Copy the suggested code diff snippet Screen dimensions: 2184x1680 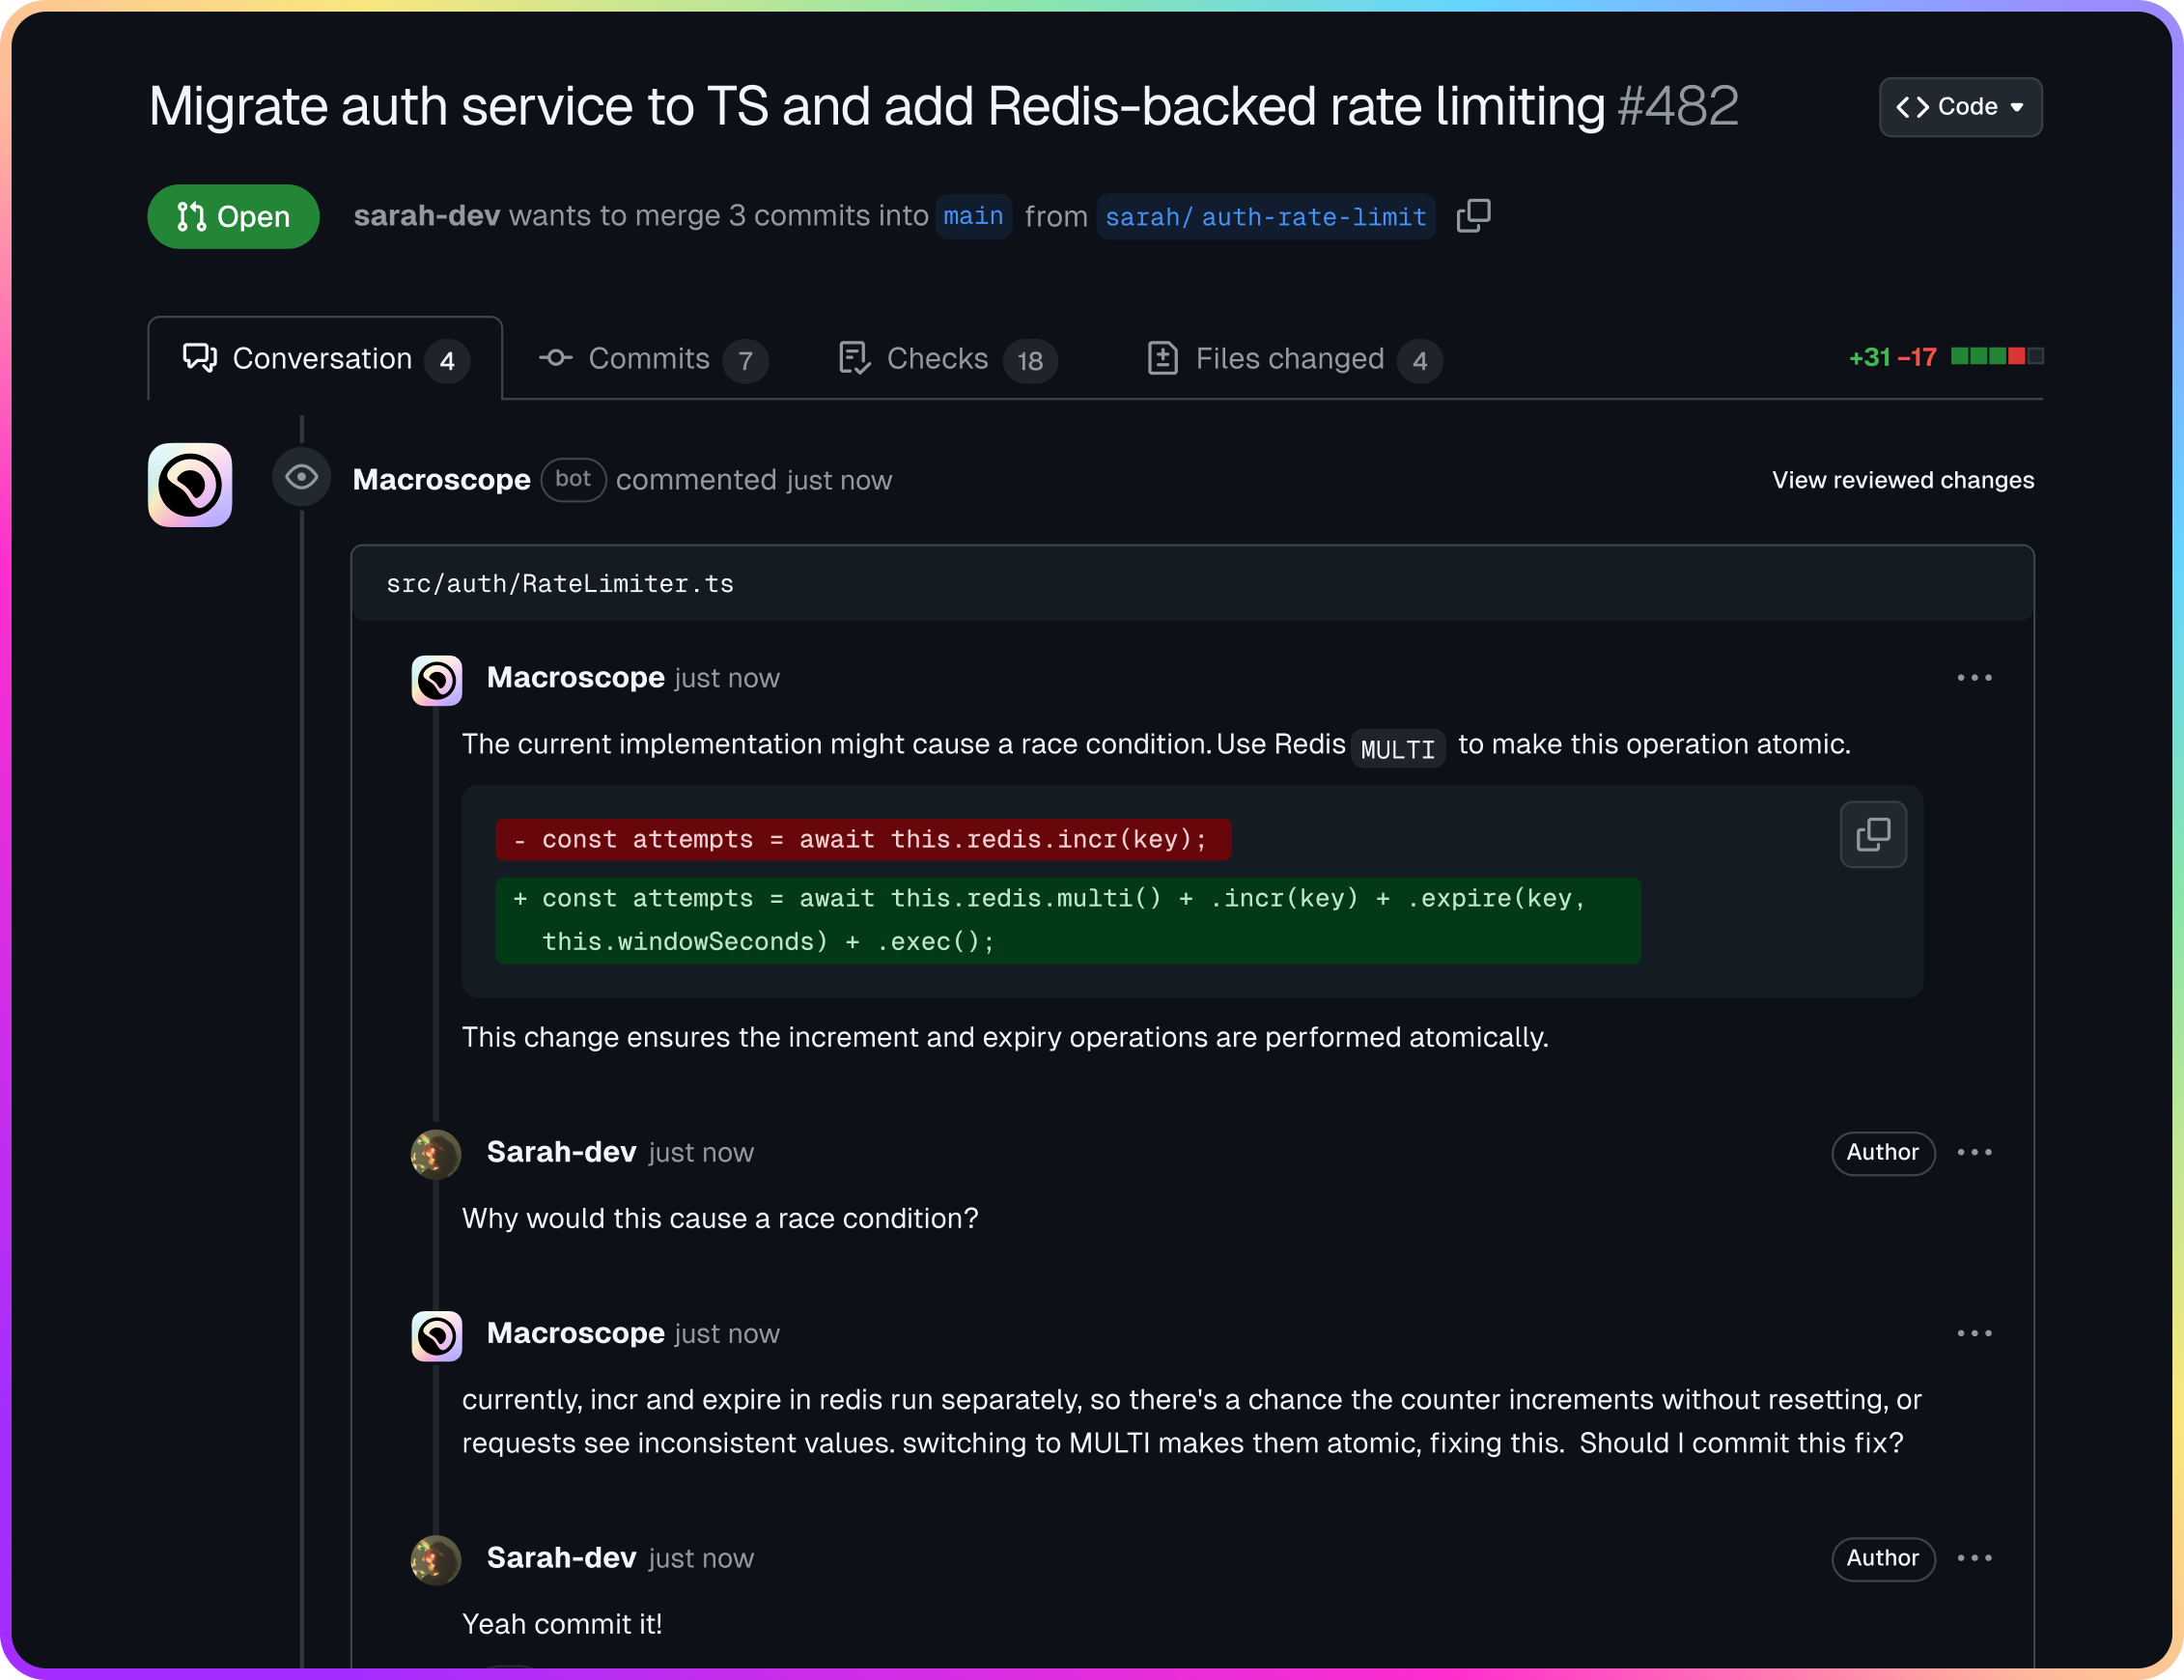(1873, 834)
